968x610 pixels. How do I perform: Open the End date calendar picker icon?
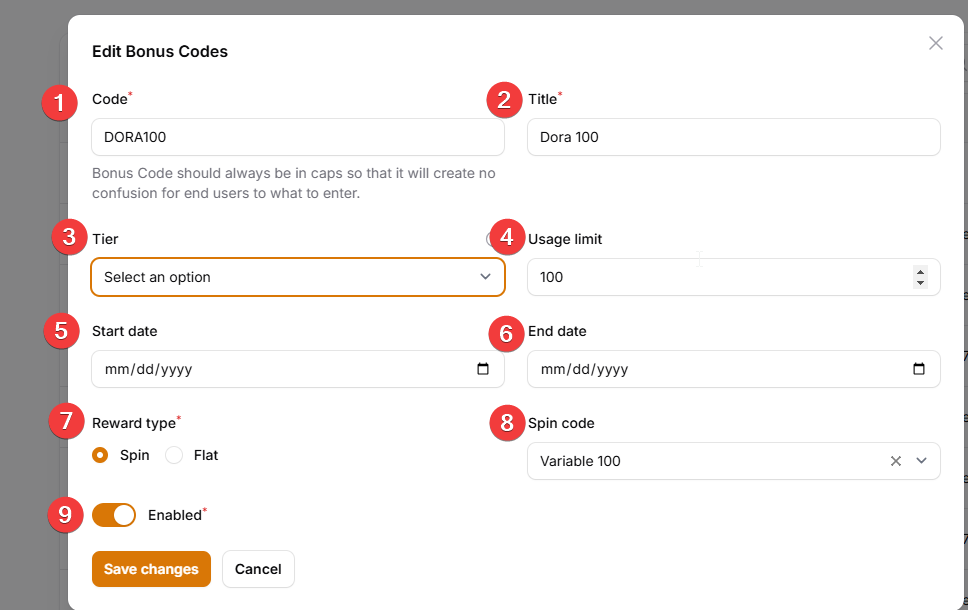919,369
